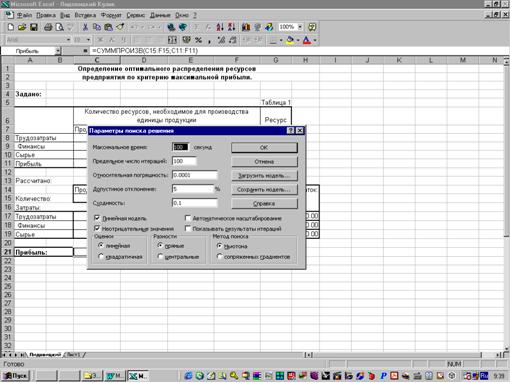Open the Сервис menu

[x=136, y=15]
